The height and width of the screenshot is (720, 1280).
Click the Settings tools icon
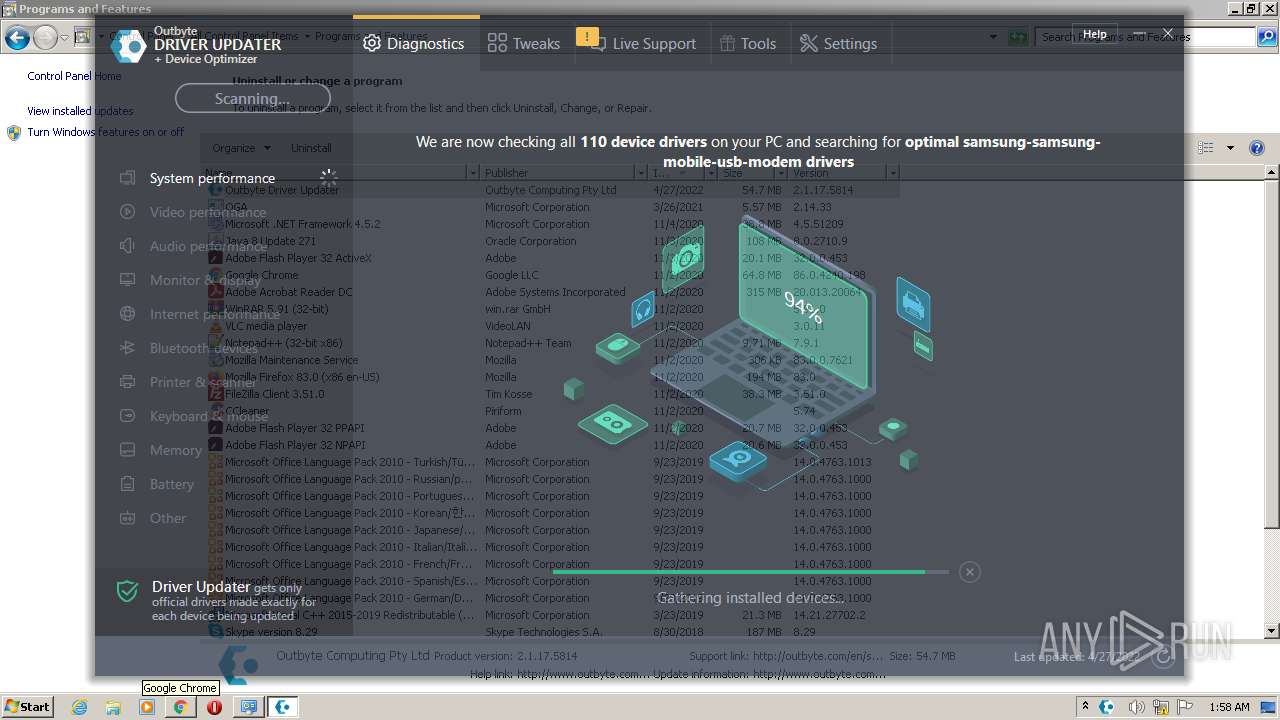pos(809,43)
